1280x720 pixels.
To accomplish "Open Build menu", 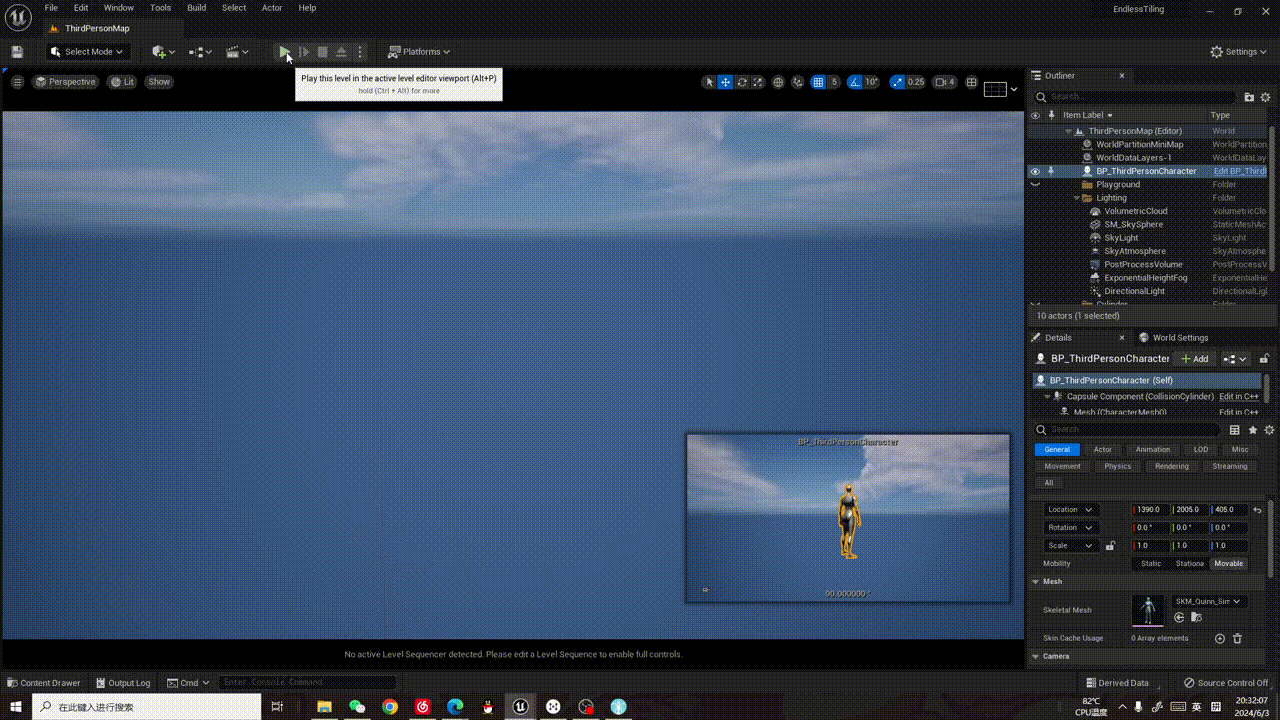I will pyautogui.click(x=197, y=8).
